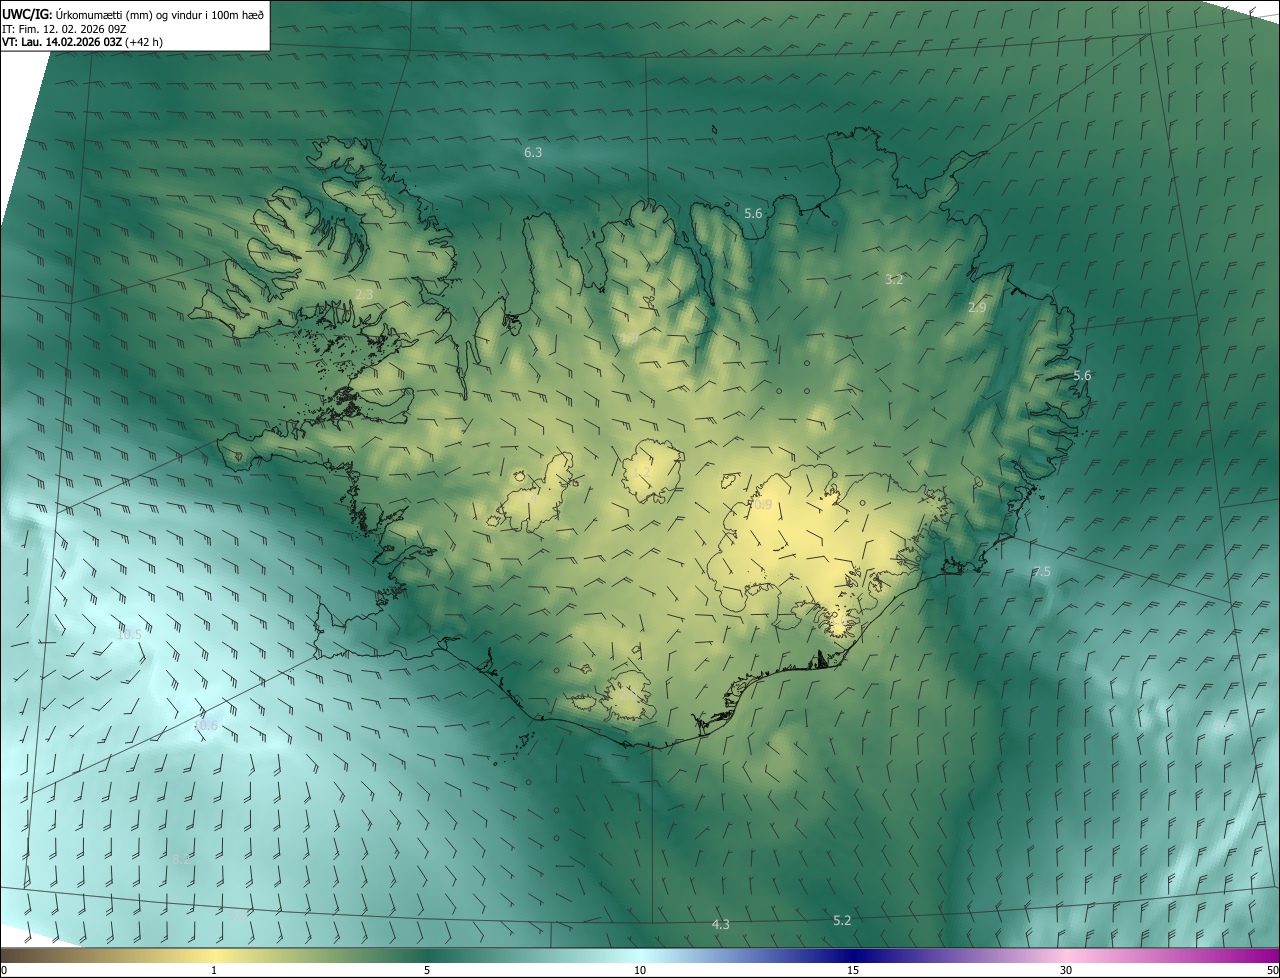The image size is (1280, 978).
Task: Click the color scale at the 50 tick
Action: [x=1272, y=970]
